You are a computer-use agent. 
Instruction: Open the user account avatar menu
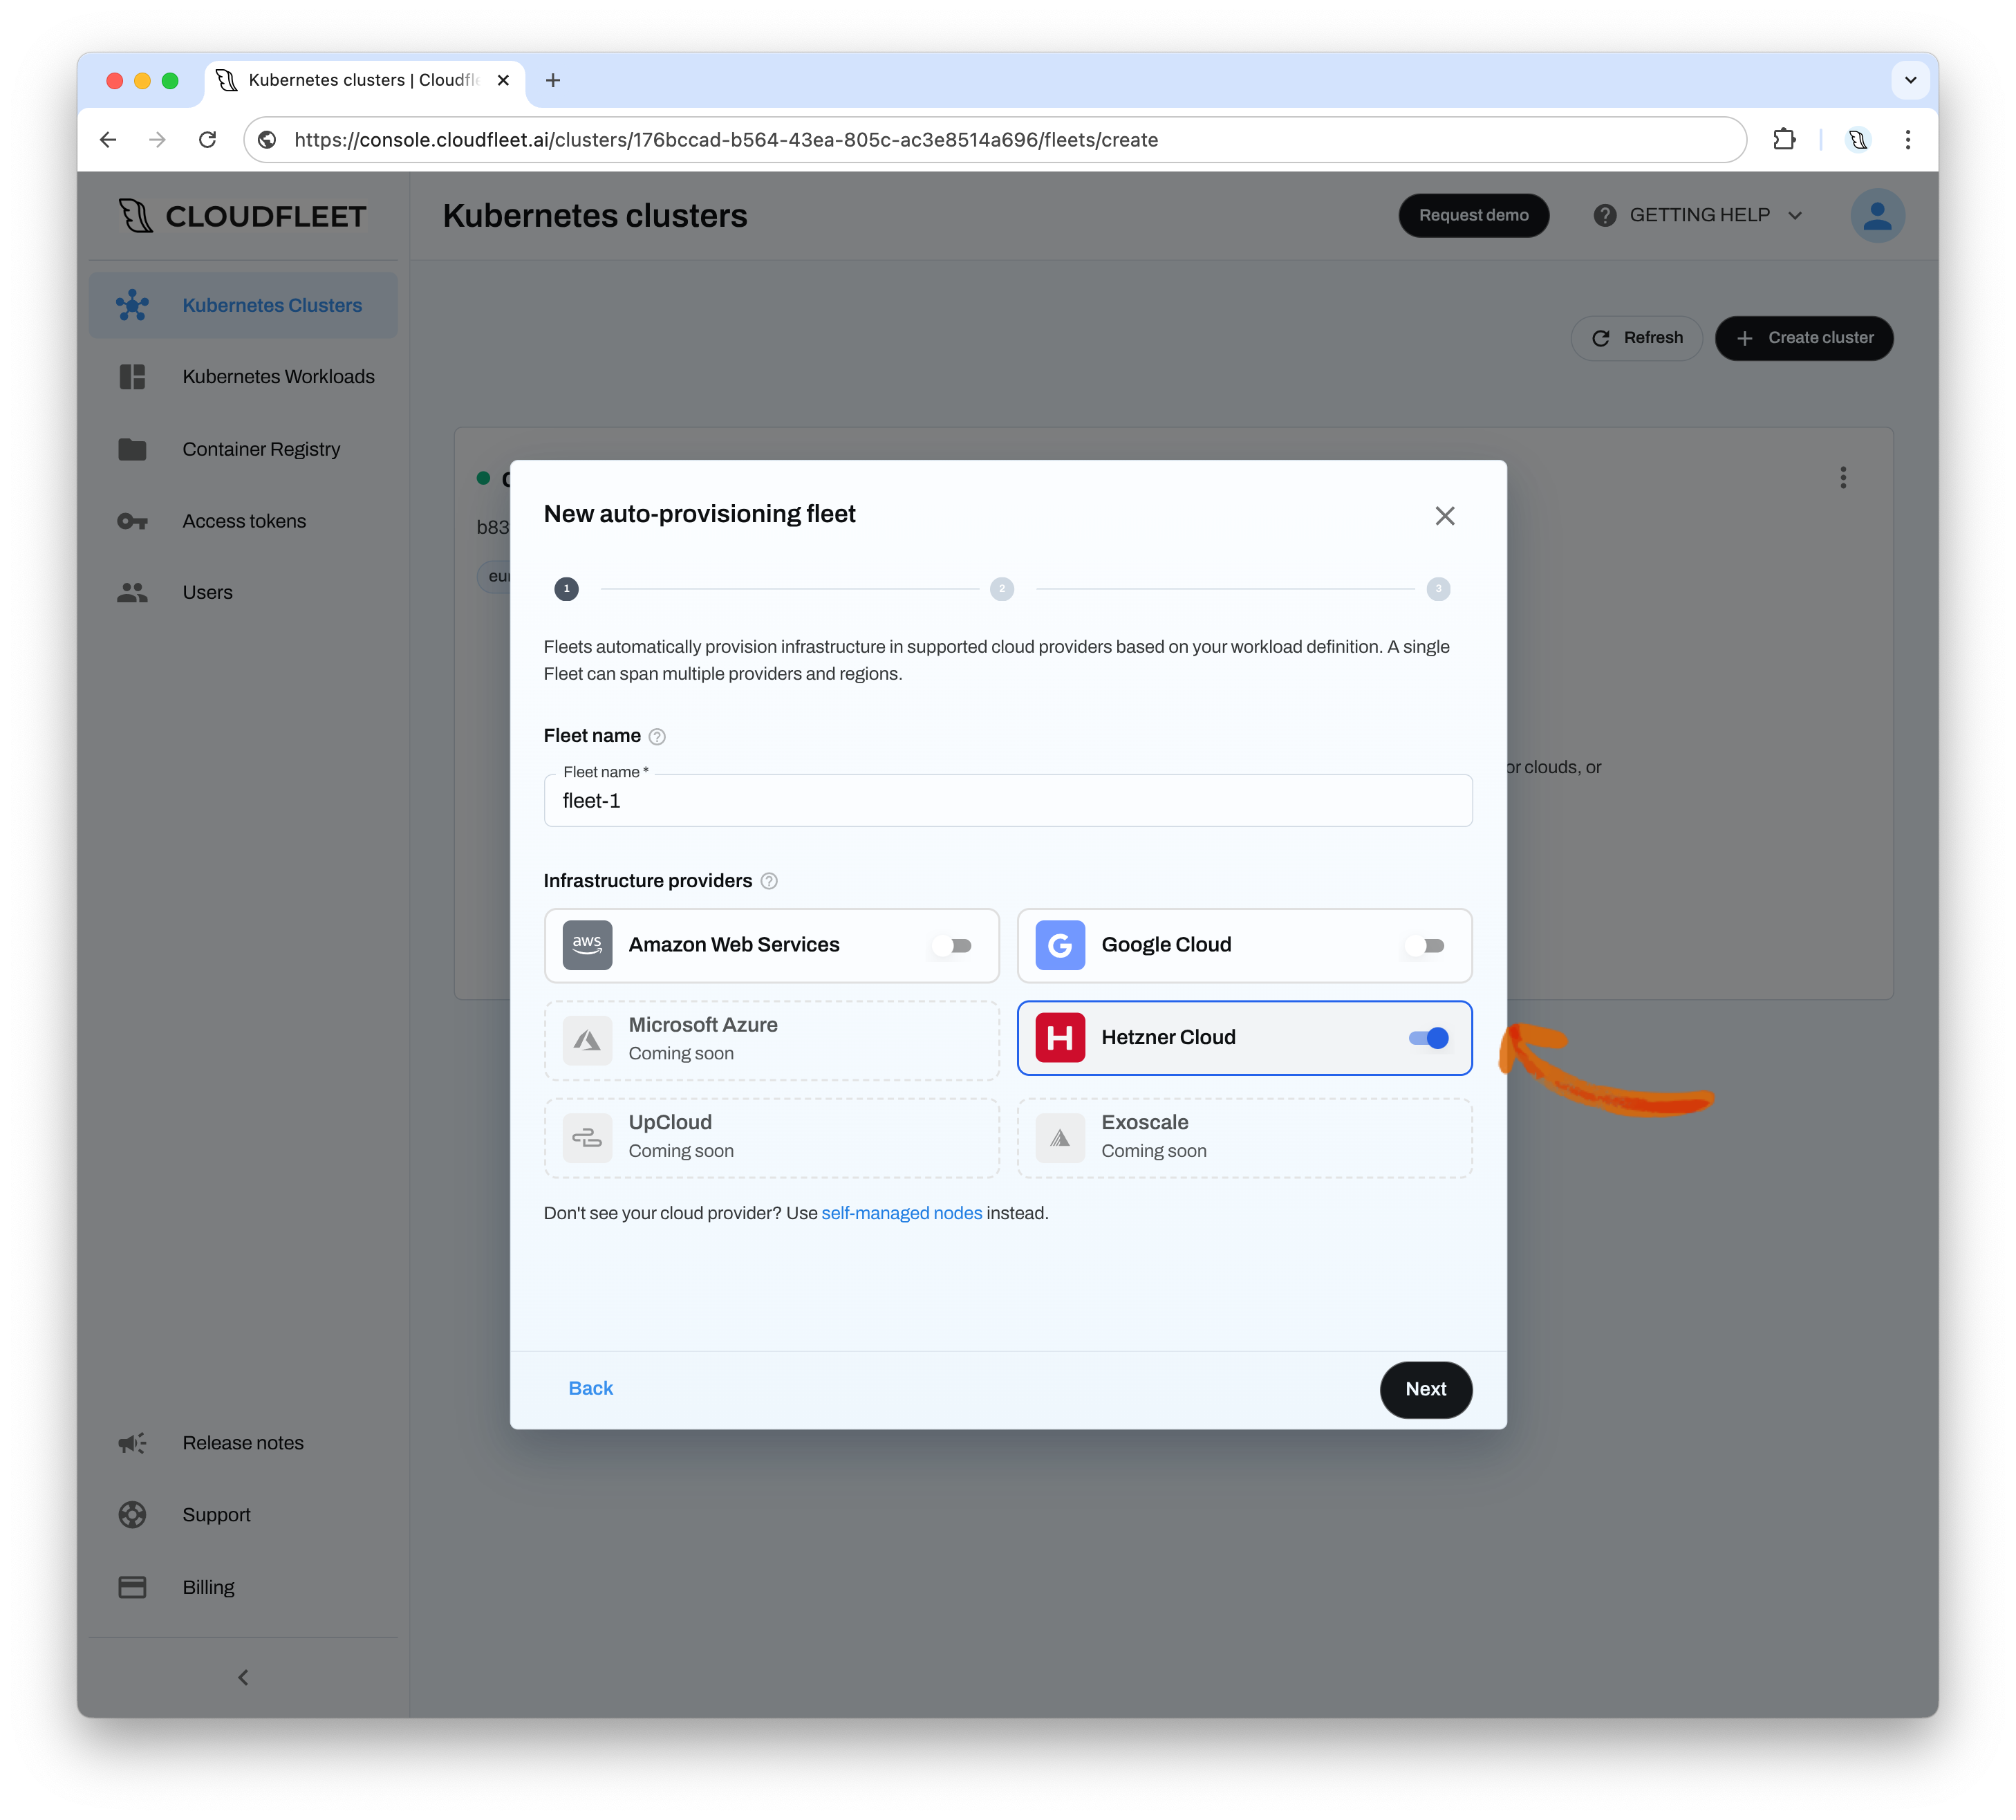pyautogui.click(x=1877, y=216)
